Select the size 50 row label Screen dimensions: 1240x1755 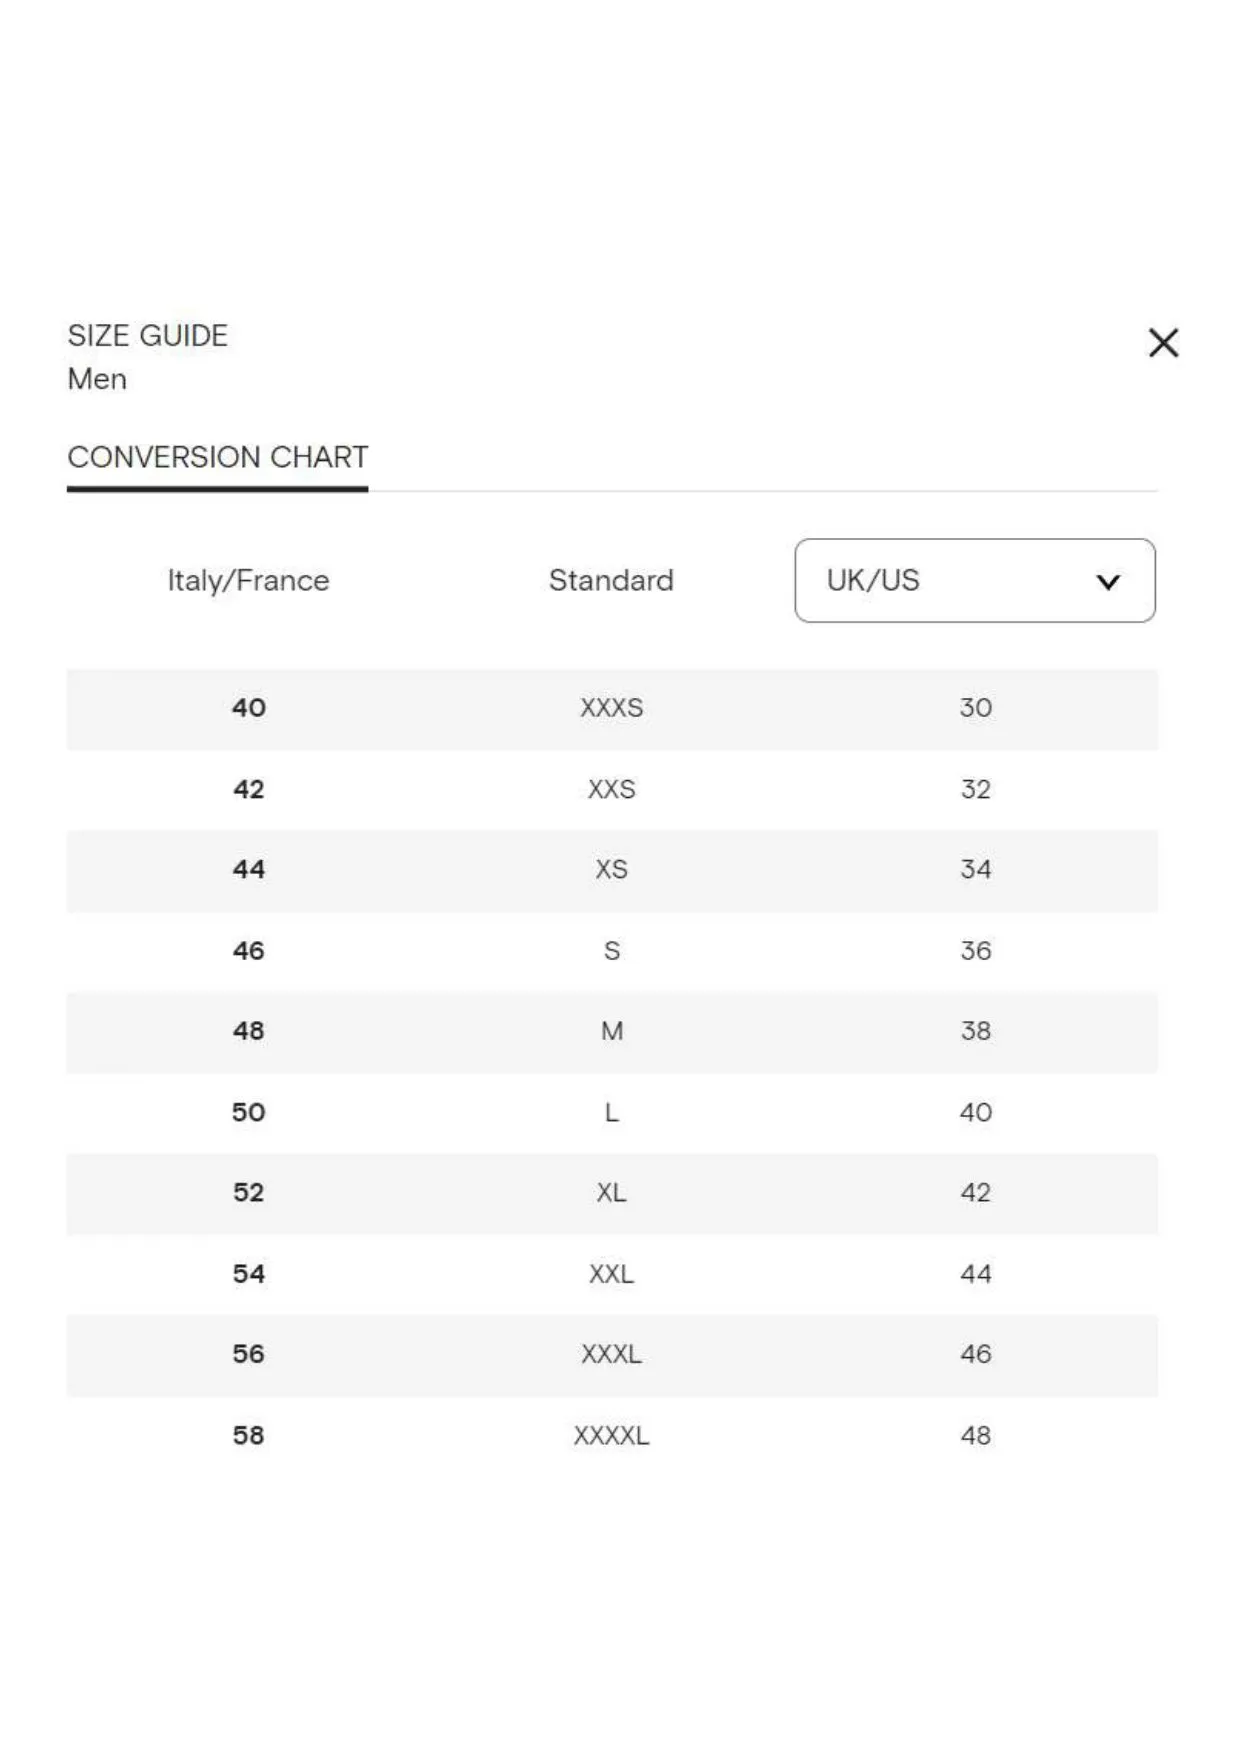point(248,1112)
